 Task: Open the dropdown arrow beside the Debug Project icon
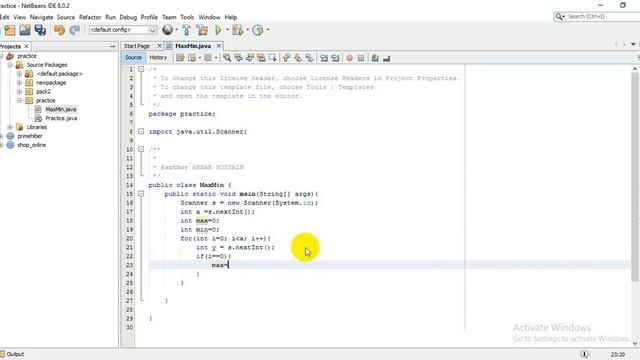[247, 30]
